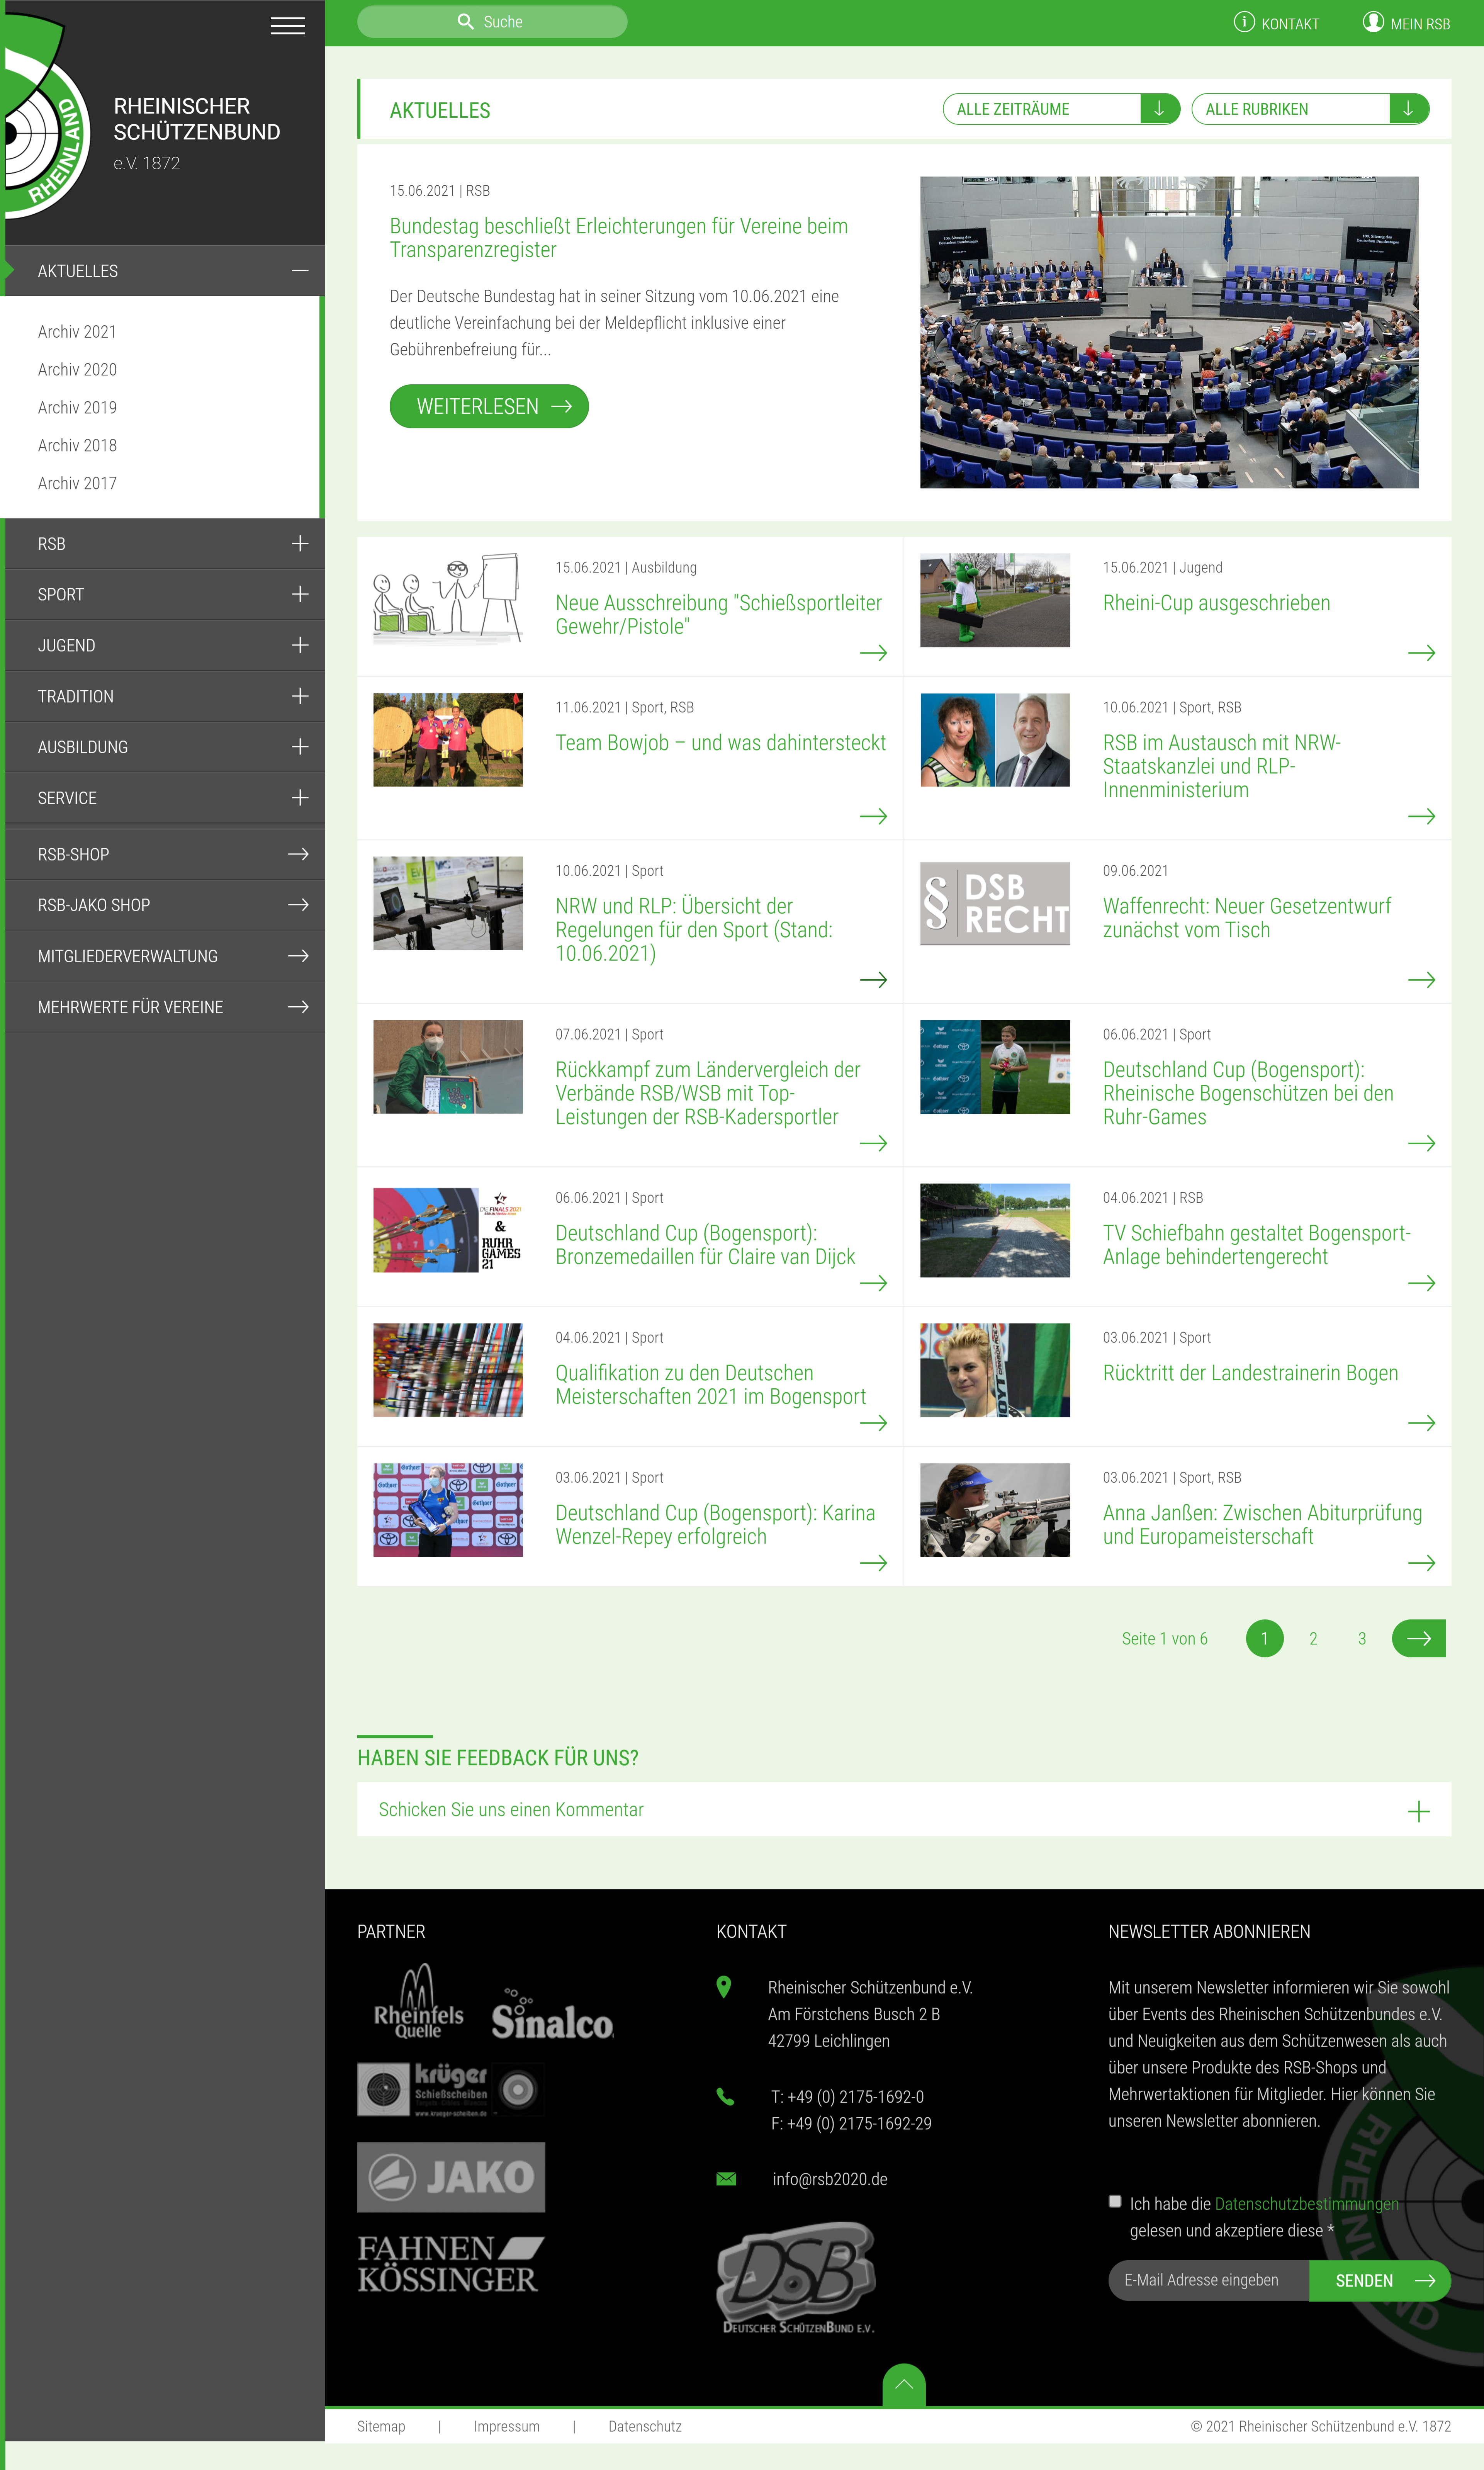The height and width of the screenshot is (2470, 1484).
Task: Go to page 3
Action: [x=1361, y=1638]
